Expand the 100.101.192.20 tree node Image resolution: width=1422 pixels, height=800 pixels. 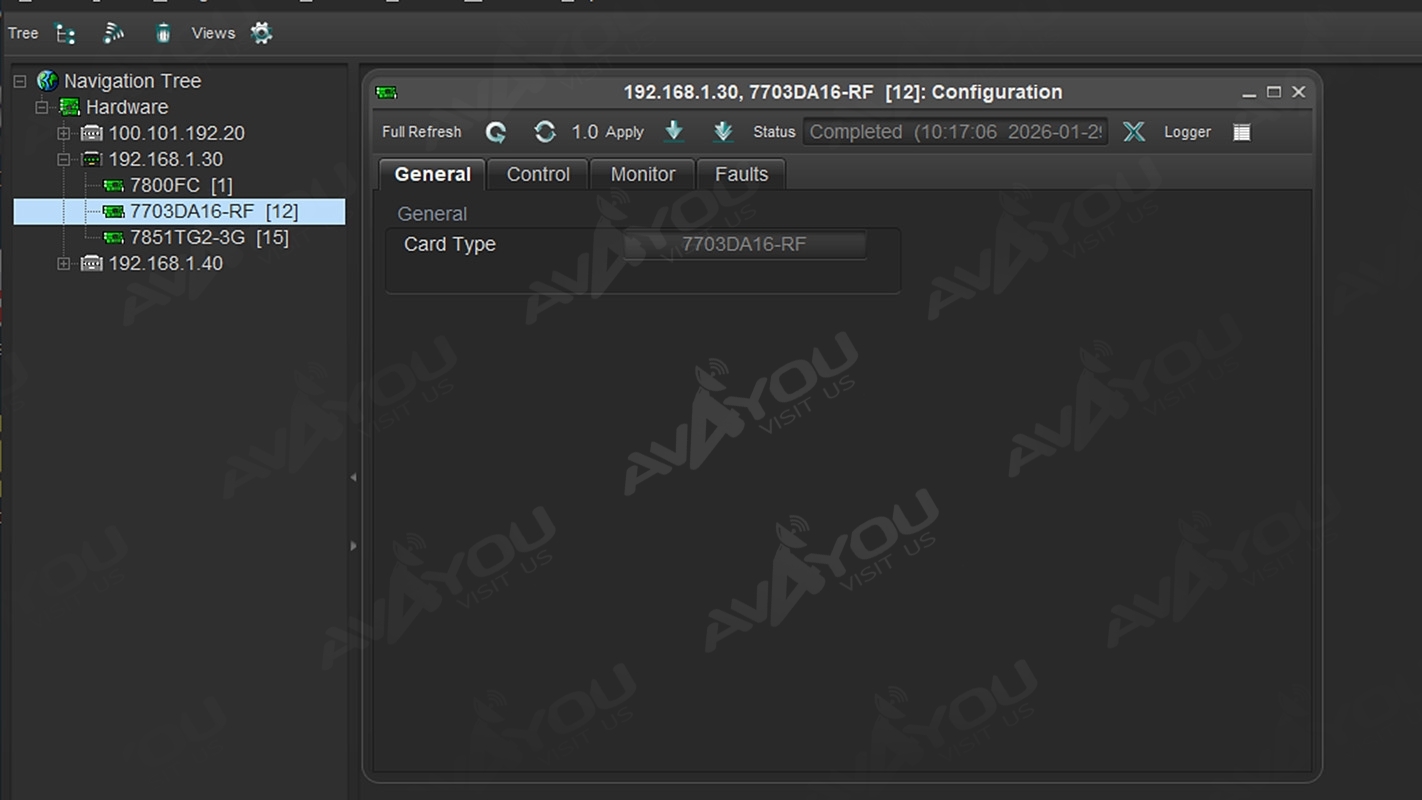[64, 134]
